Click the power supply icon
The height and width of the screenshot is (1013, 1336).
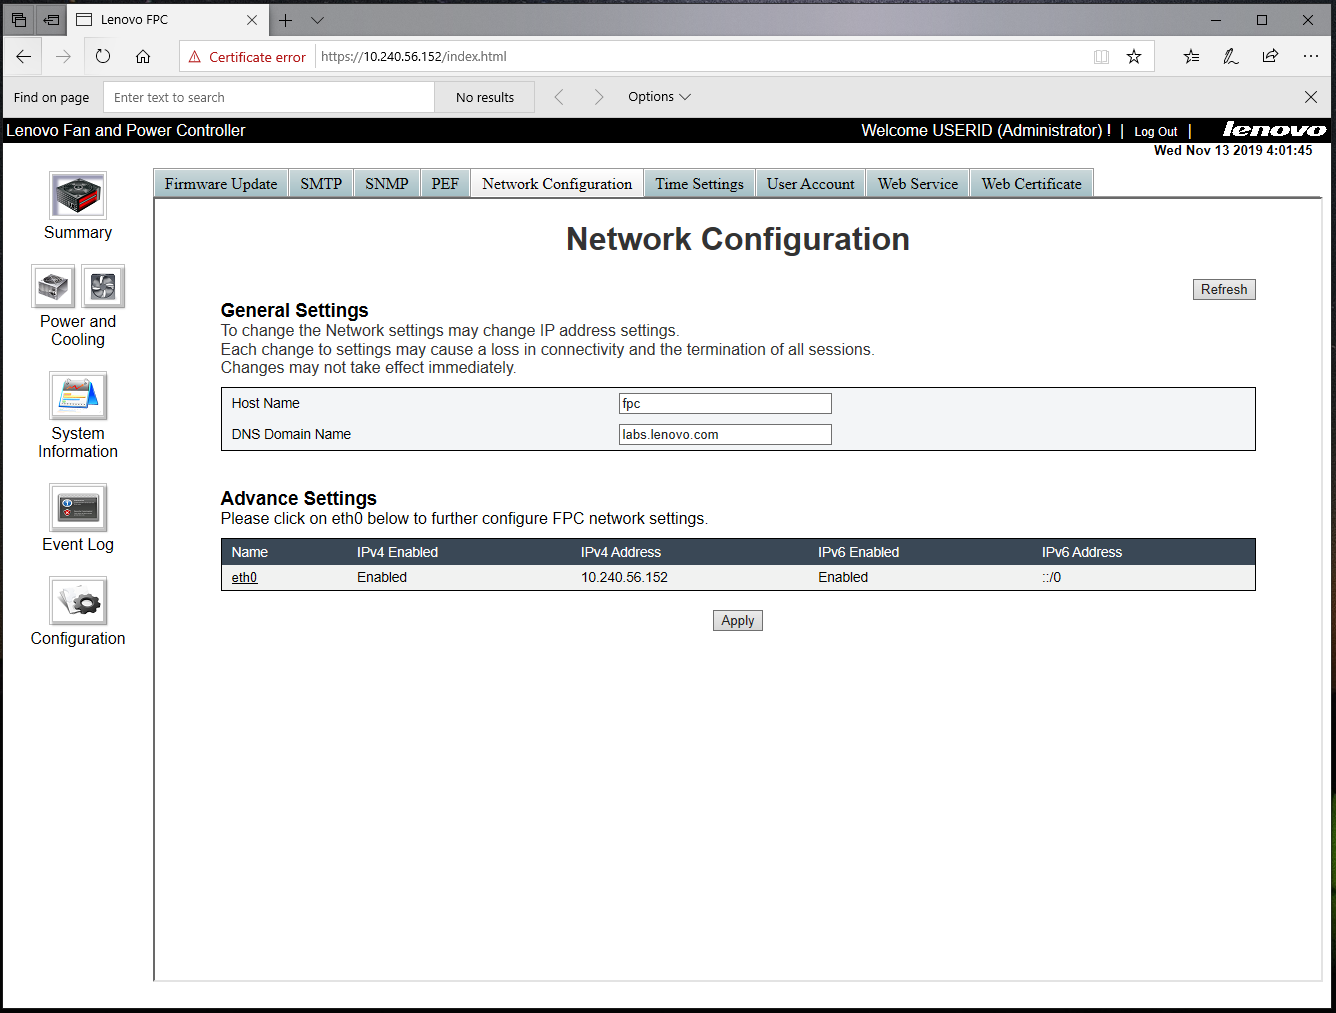coord(54,287)
